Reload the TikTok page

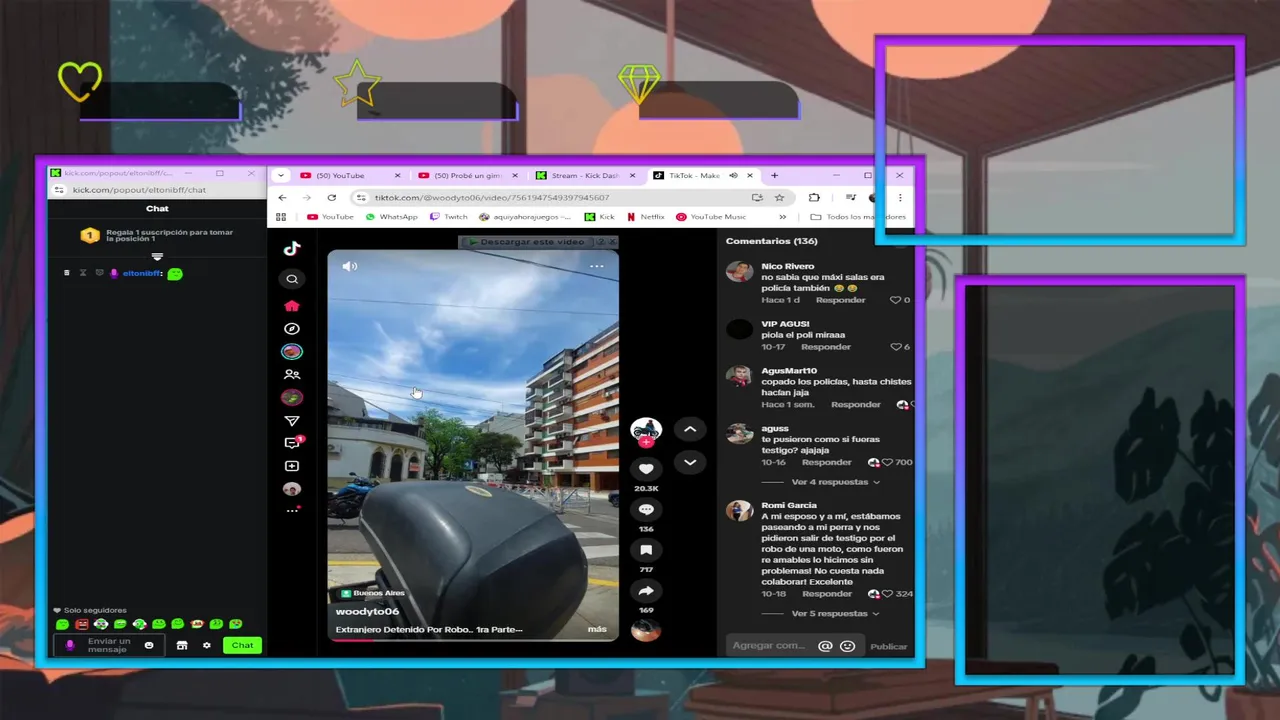(x=332, y=198)
